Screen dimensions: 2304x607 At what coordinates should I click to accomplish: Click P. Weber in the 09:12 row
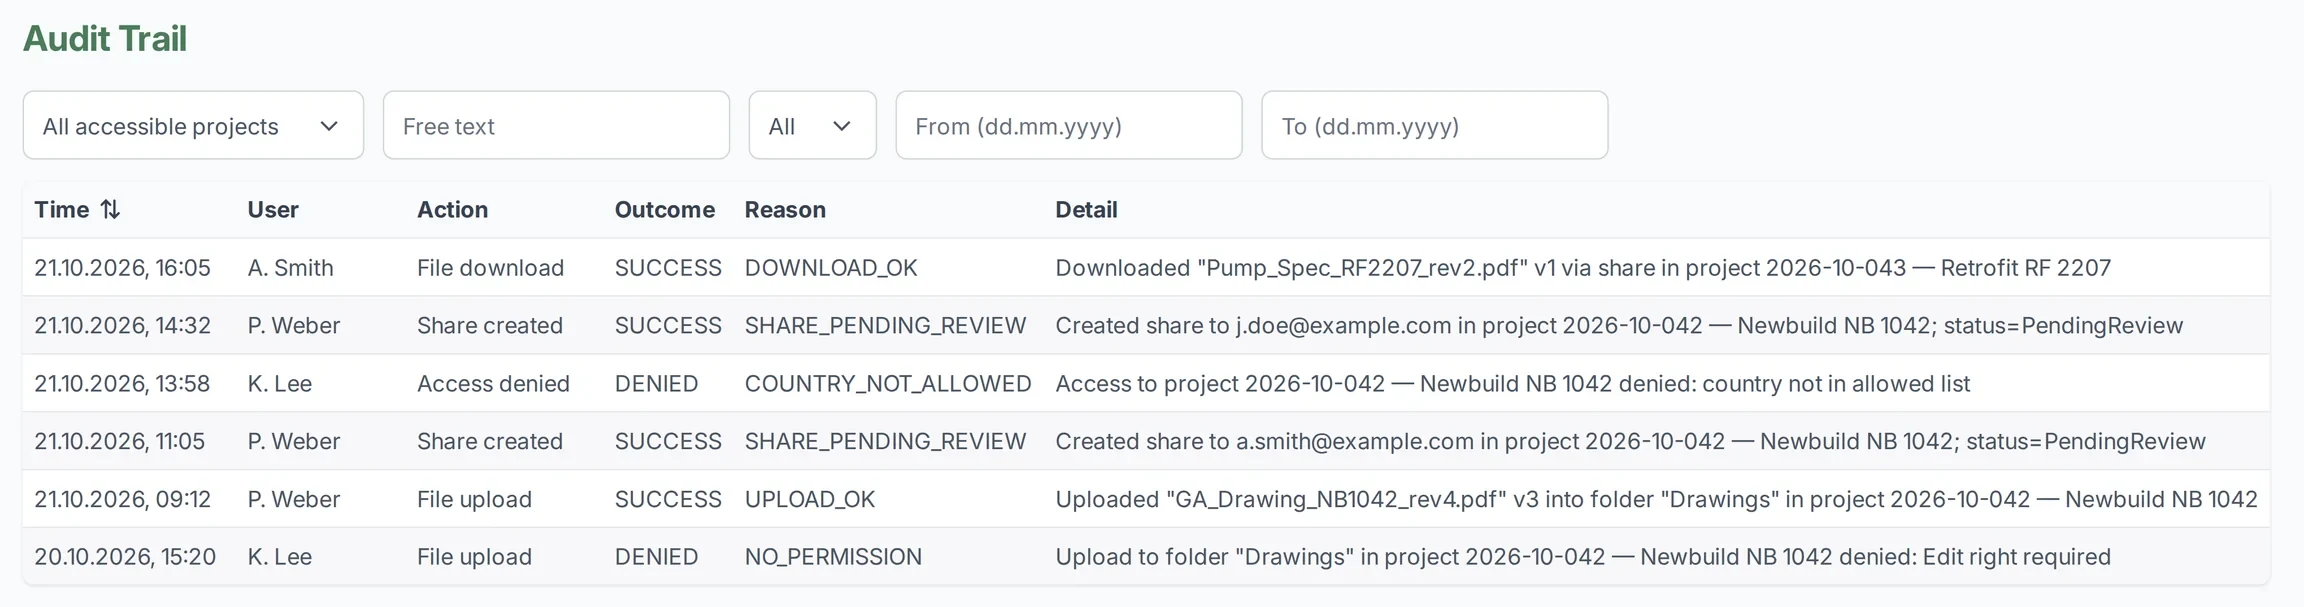[x=293, y=499]
